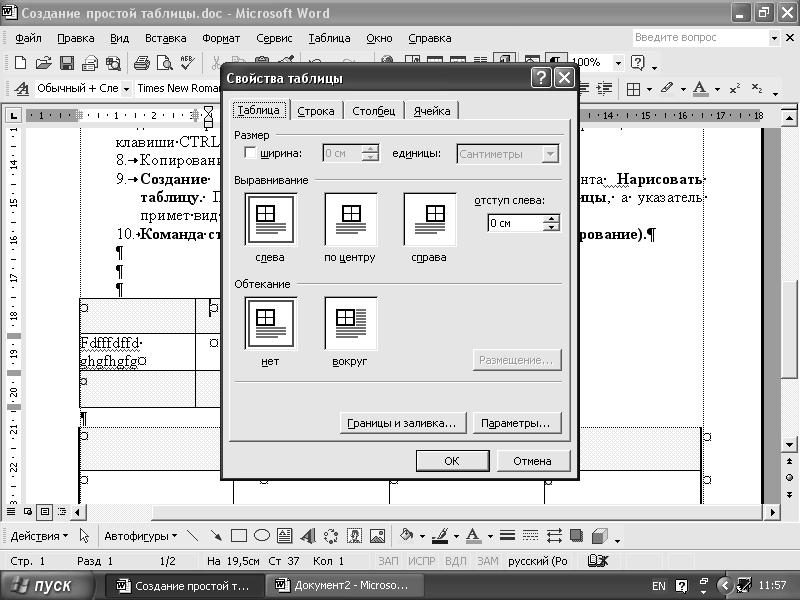The image size is (800, 600).
Task: Open the Введите вопрос dropdown arrow
Action: (774, 38)
